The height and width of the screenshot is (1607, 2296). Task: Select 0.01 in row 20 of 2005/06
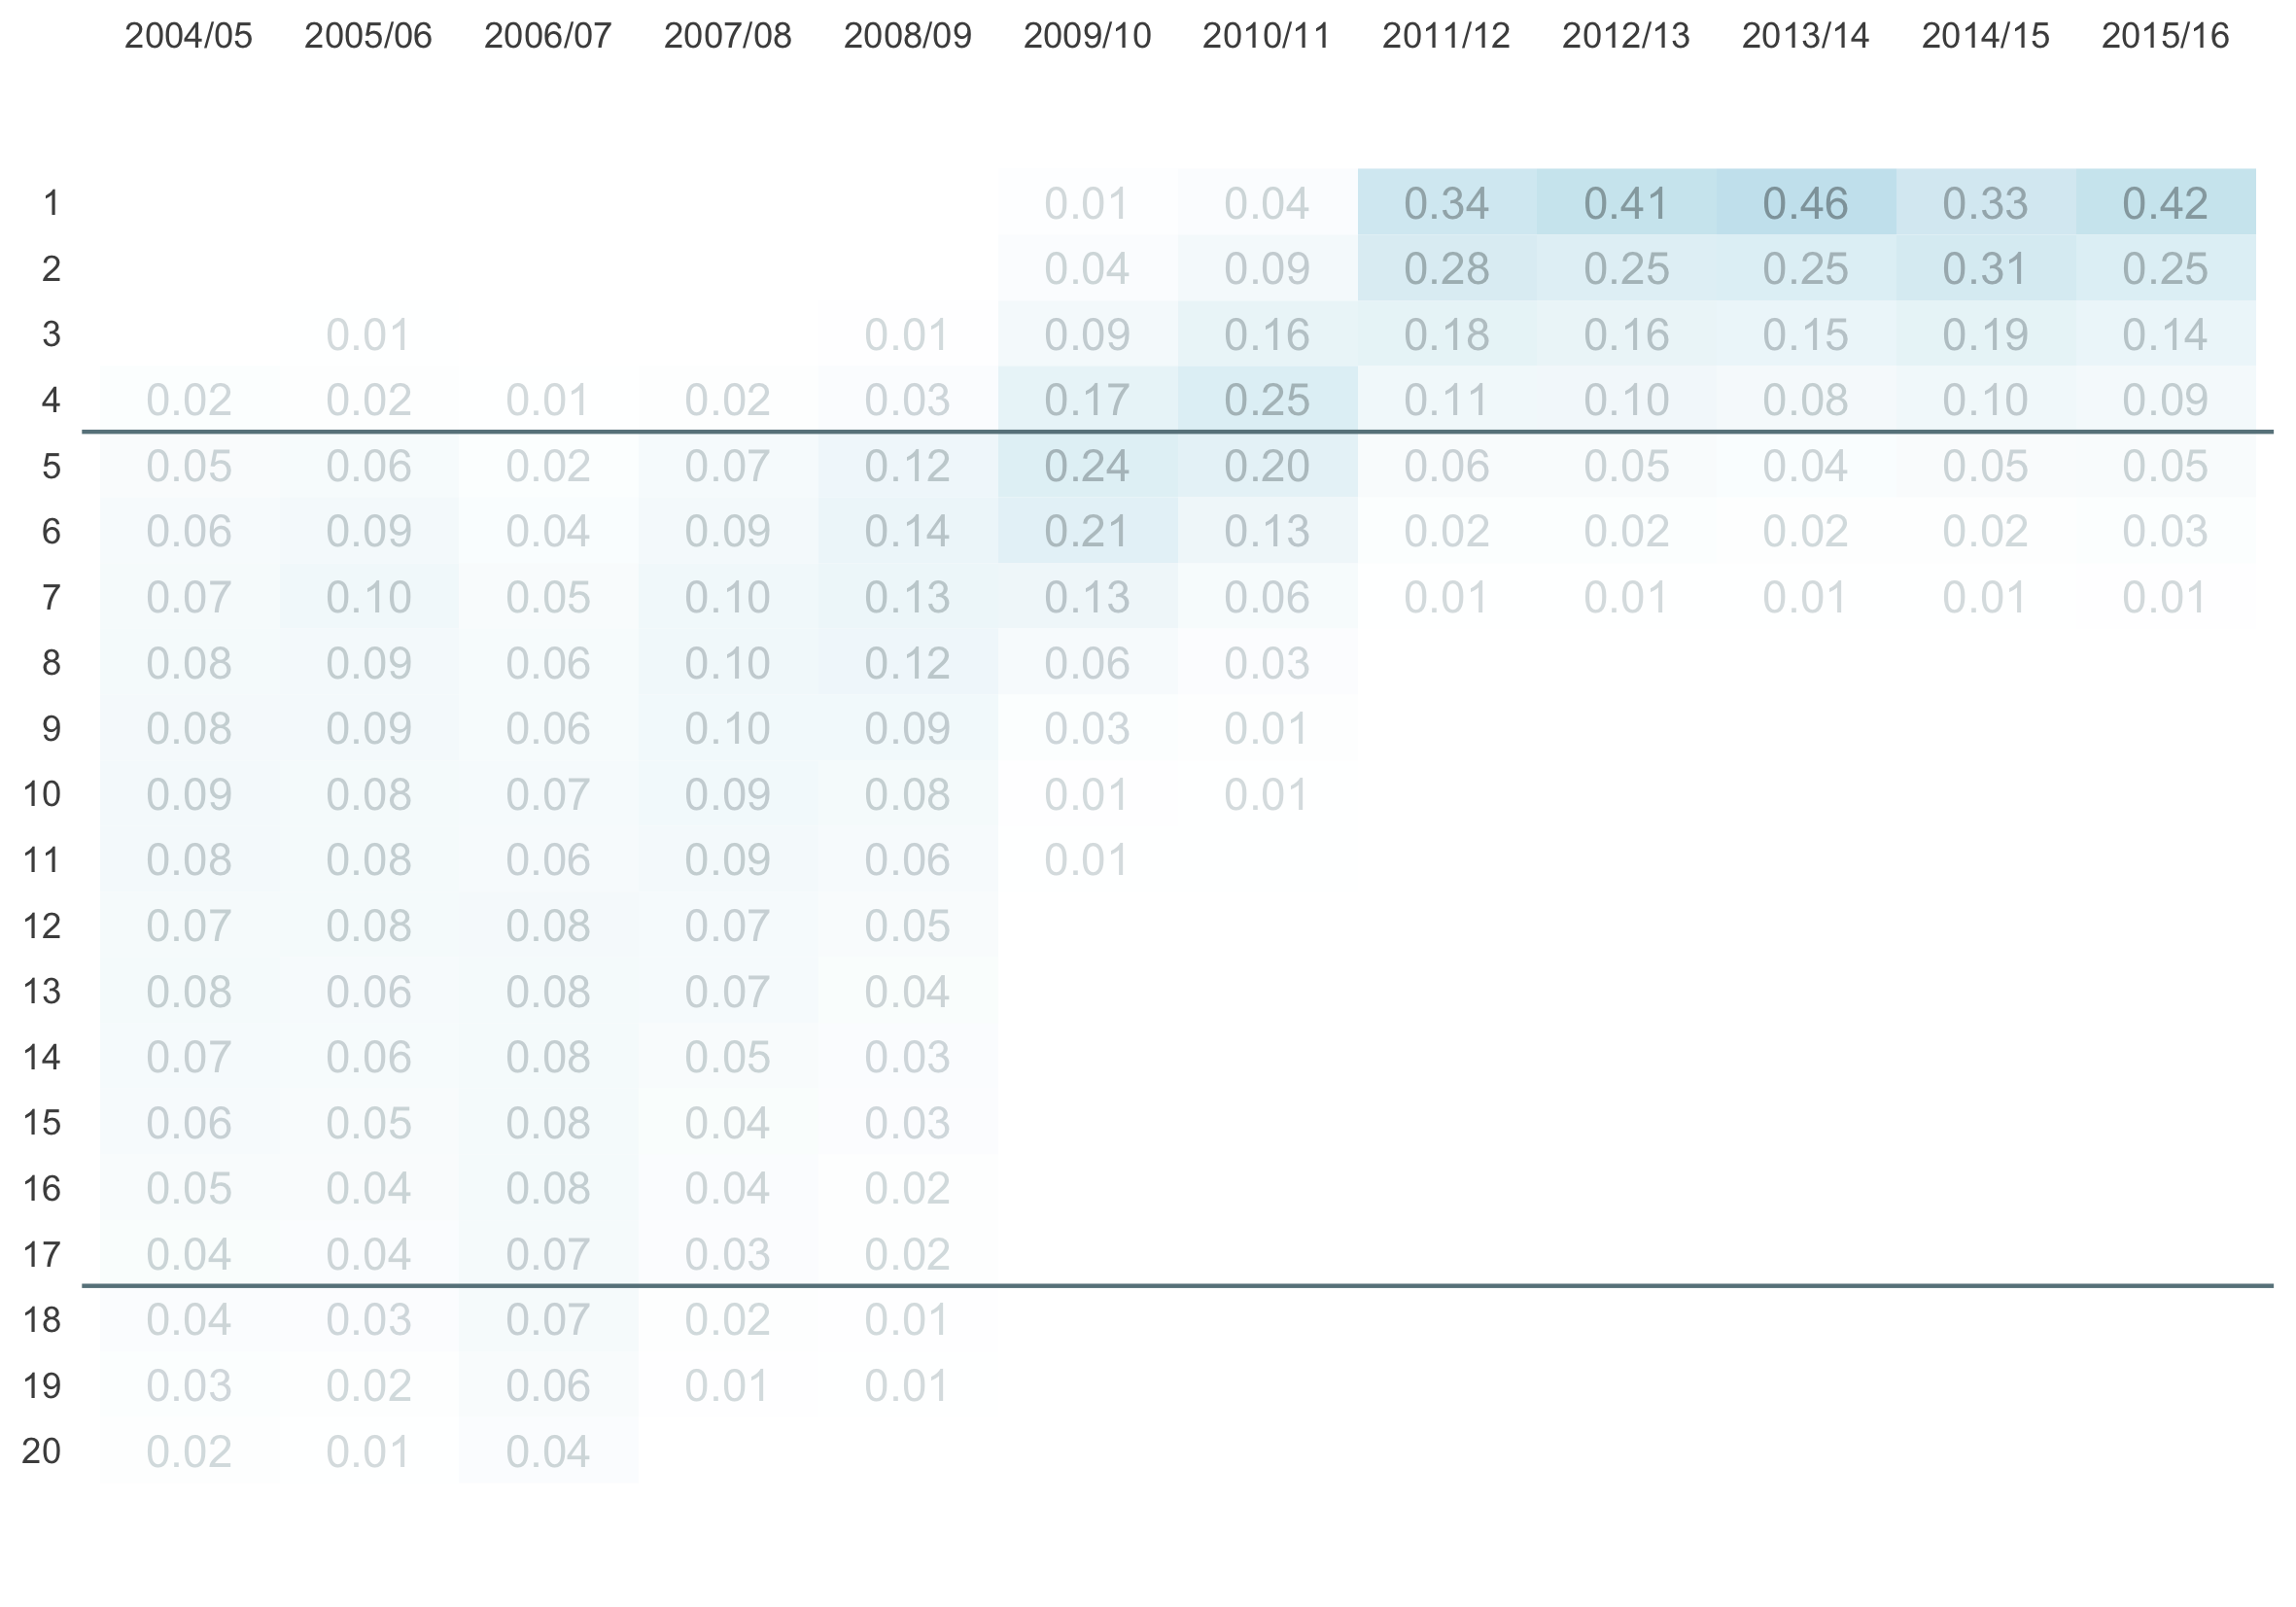(x=368, y=1451)
